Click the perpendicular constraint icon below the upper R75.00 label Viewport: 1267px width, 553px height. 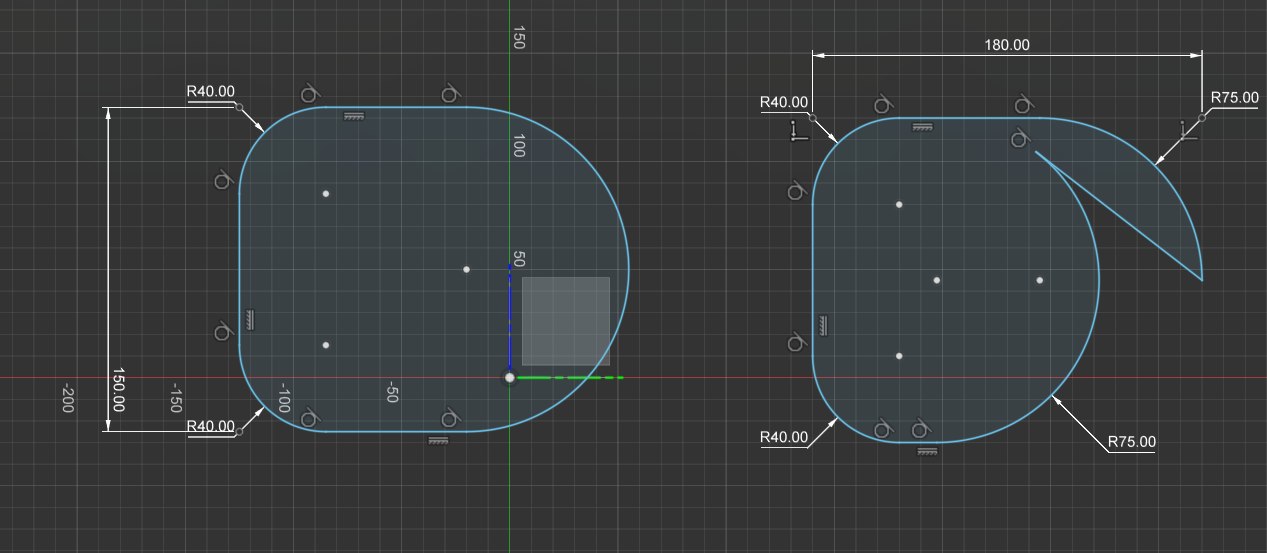pos(1186,130)
